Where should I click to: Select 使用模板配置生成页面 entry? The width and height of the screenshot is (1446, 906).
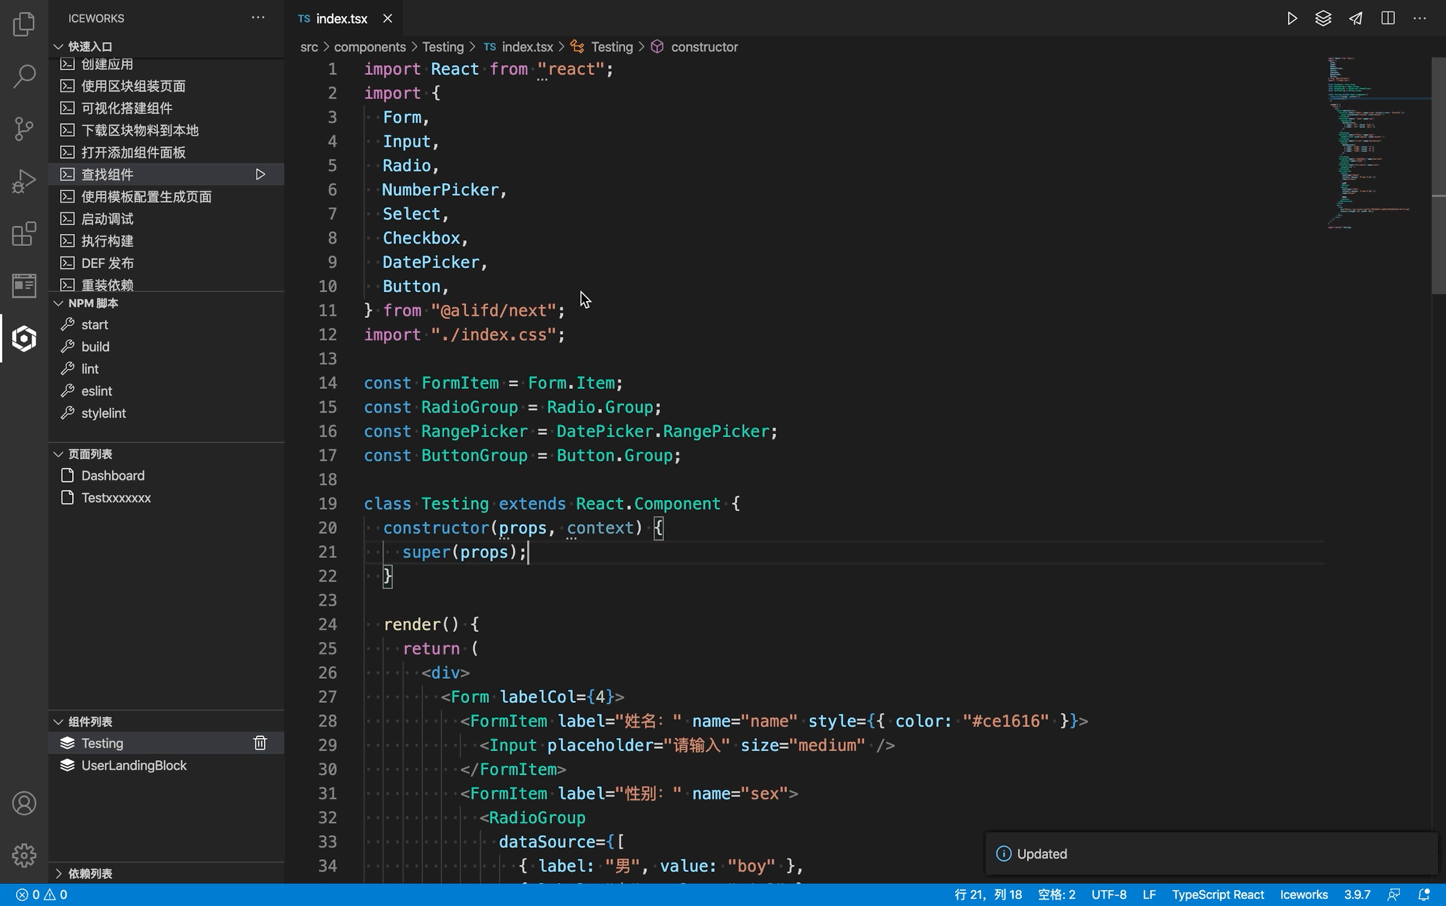tap(166, 197)
